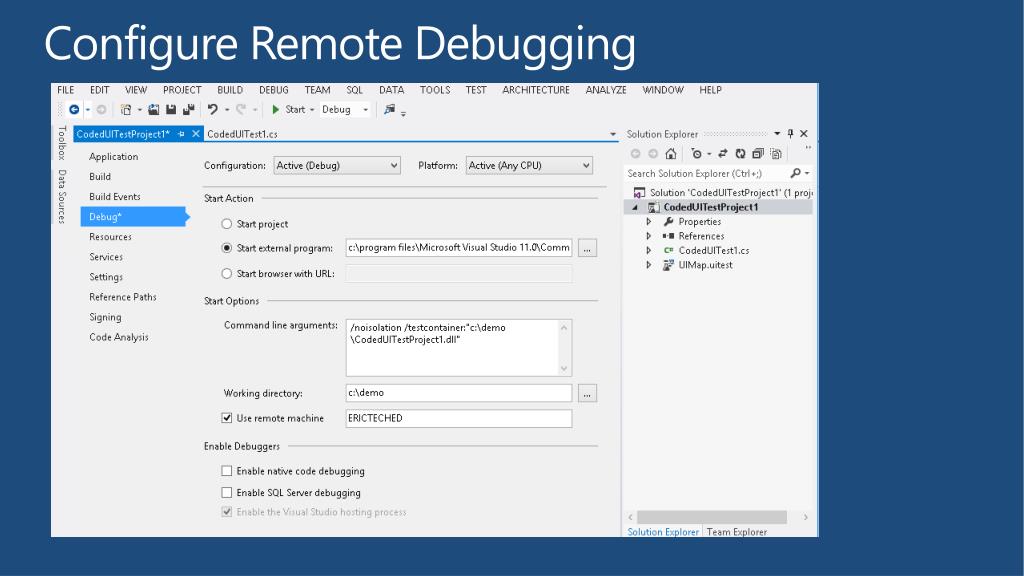Click Sync with Active Document icon

point(723,154)
